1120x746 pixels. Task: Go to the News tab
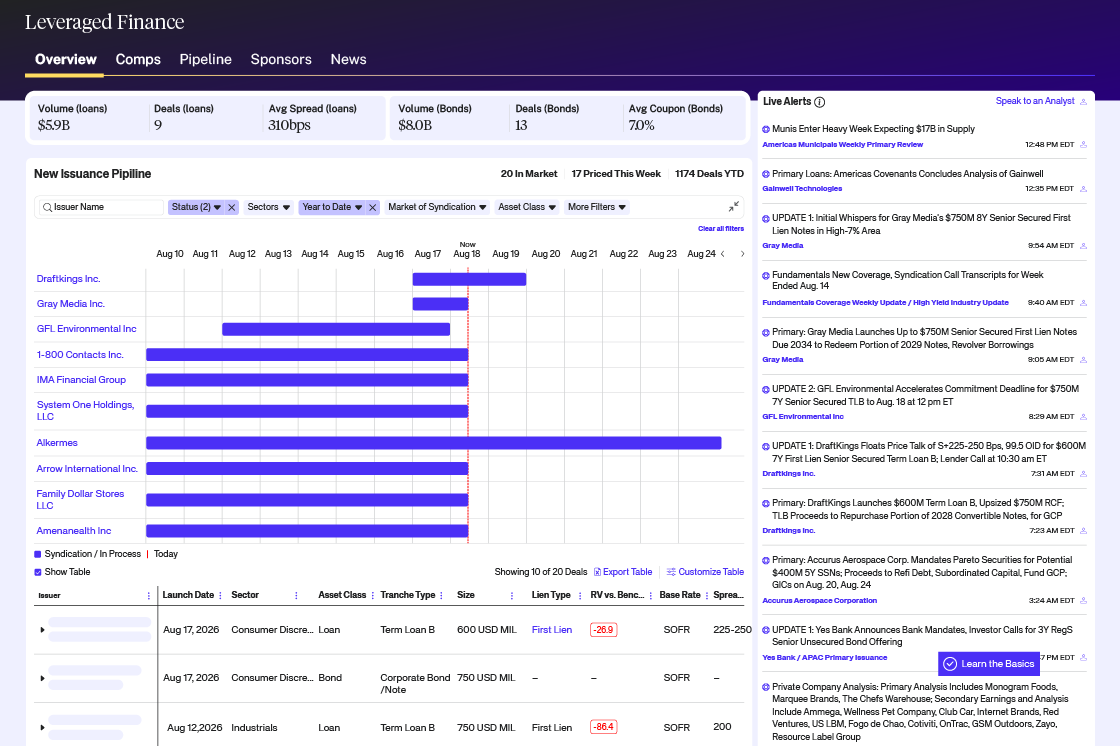click(x=348, y=59)
